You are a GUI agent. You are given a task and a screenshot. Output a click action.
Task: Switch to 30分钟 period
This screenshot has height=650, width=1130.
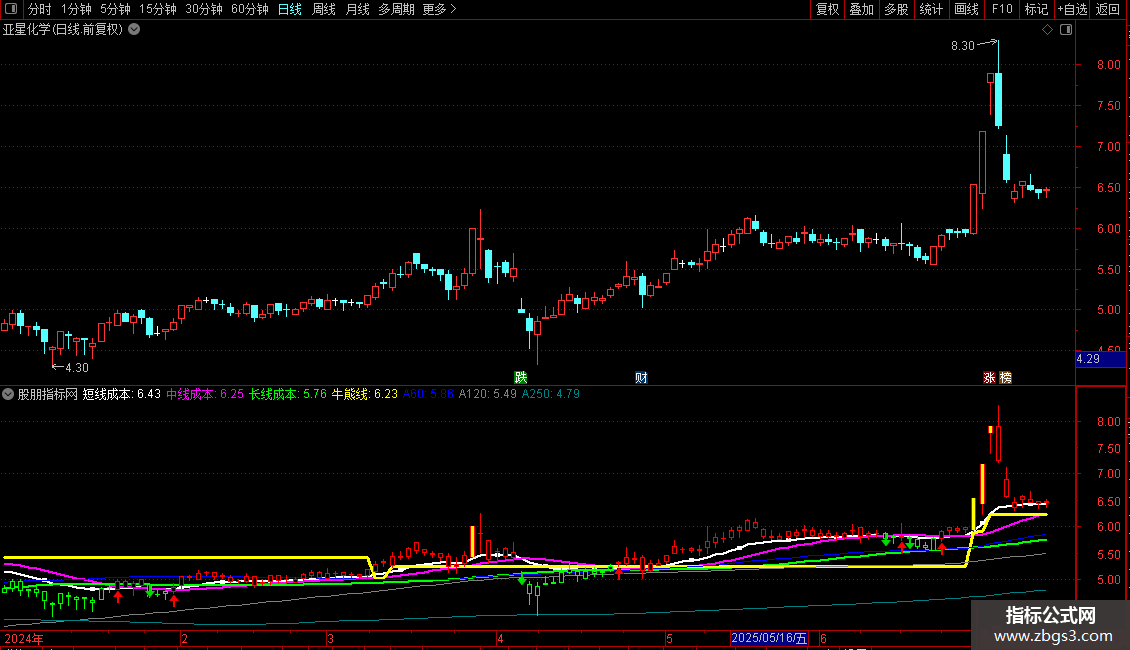(x=204, y=9)
